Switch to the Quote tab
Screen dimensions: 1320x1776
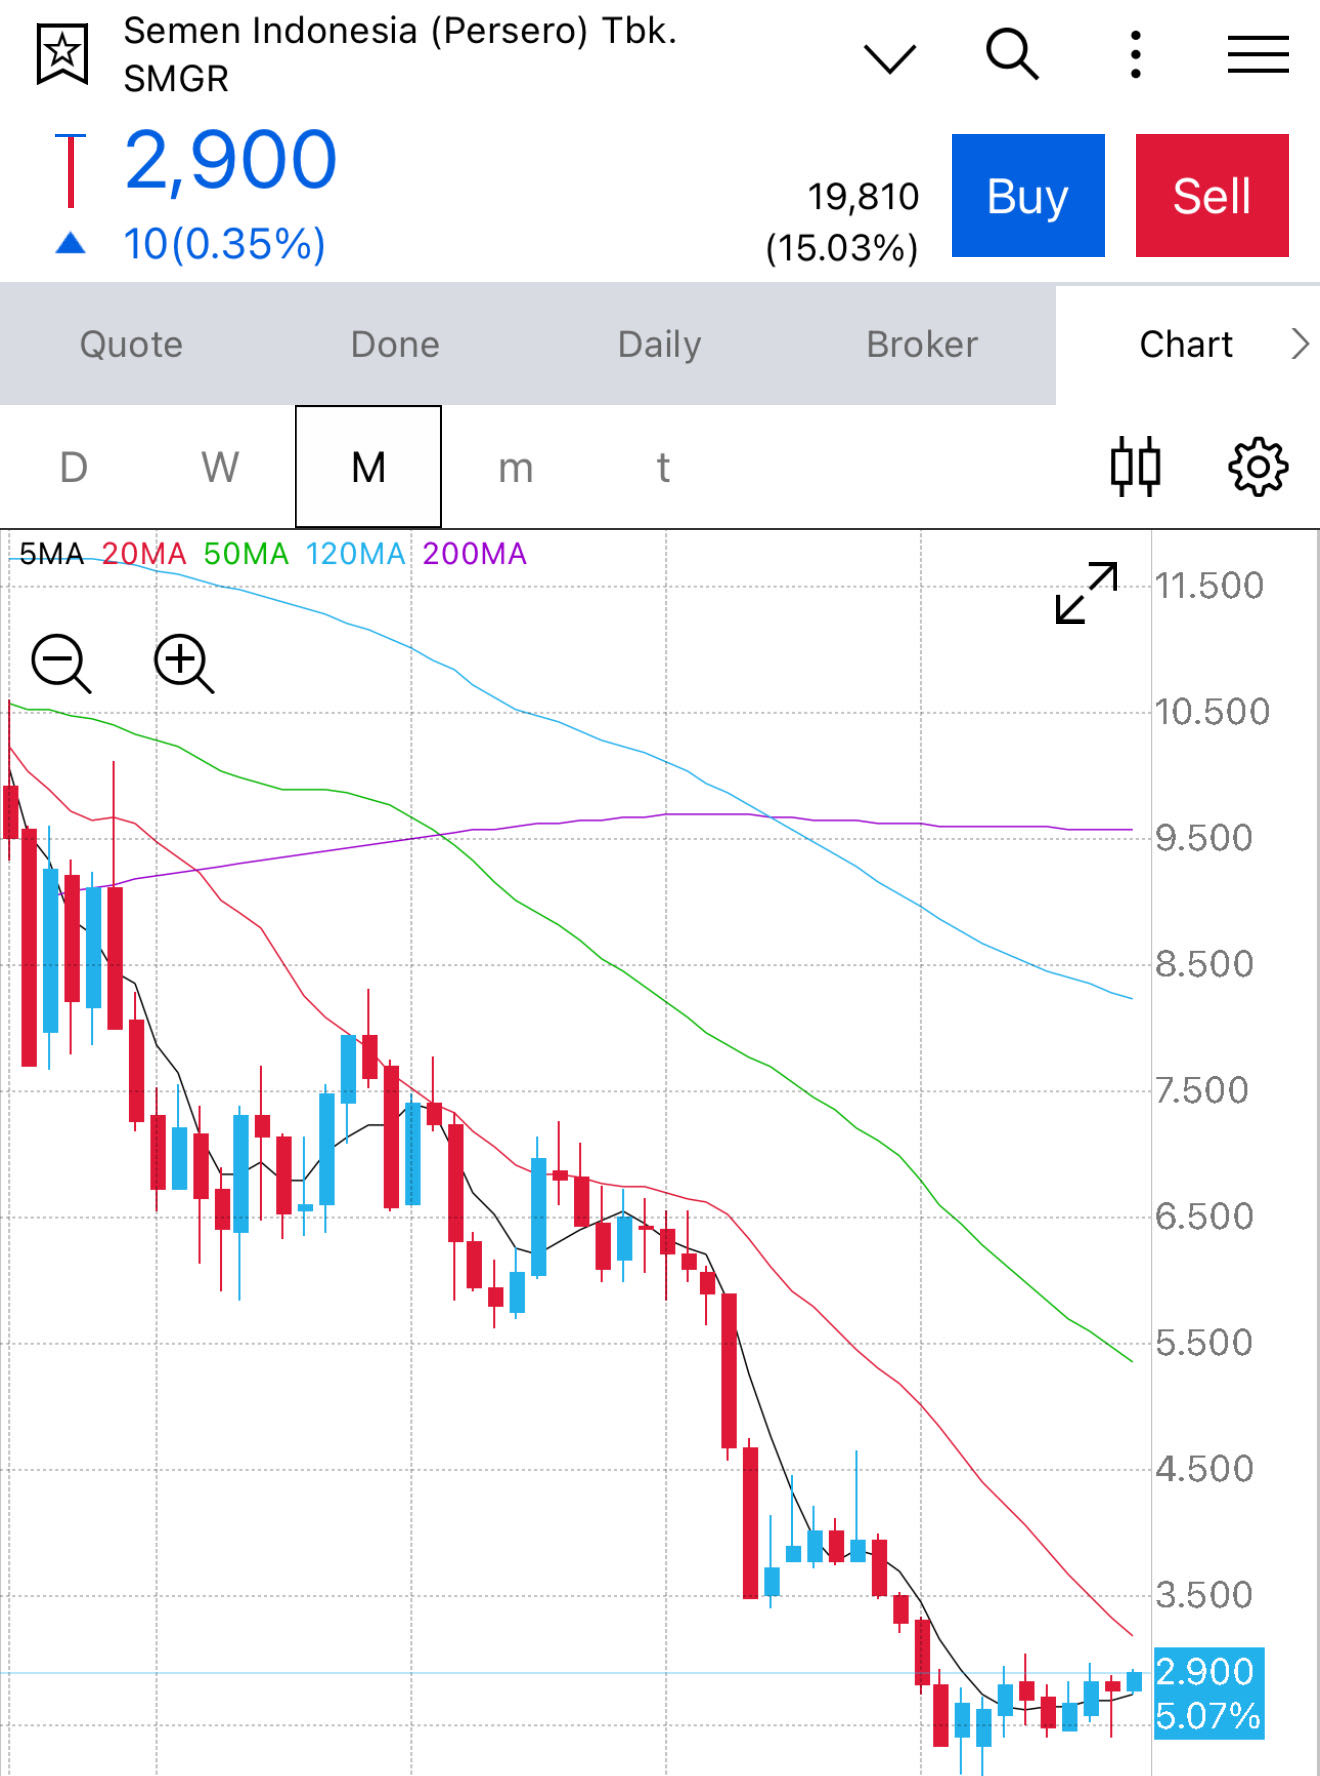coord(131,344)
